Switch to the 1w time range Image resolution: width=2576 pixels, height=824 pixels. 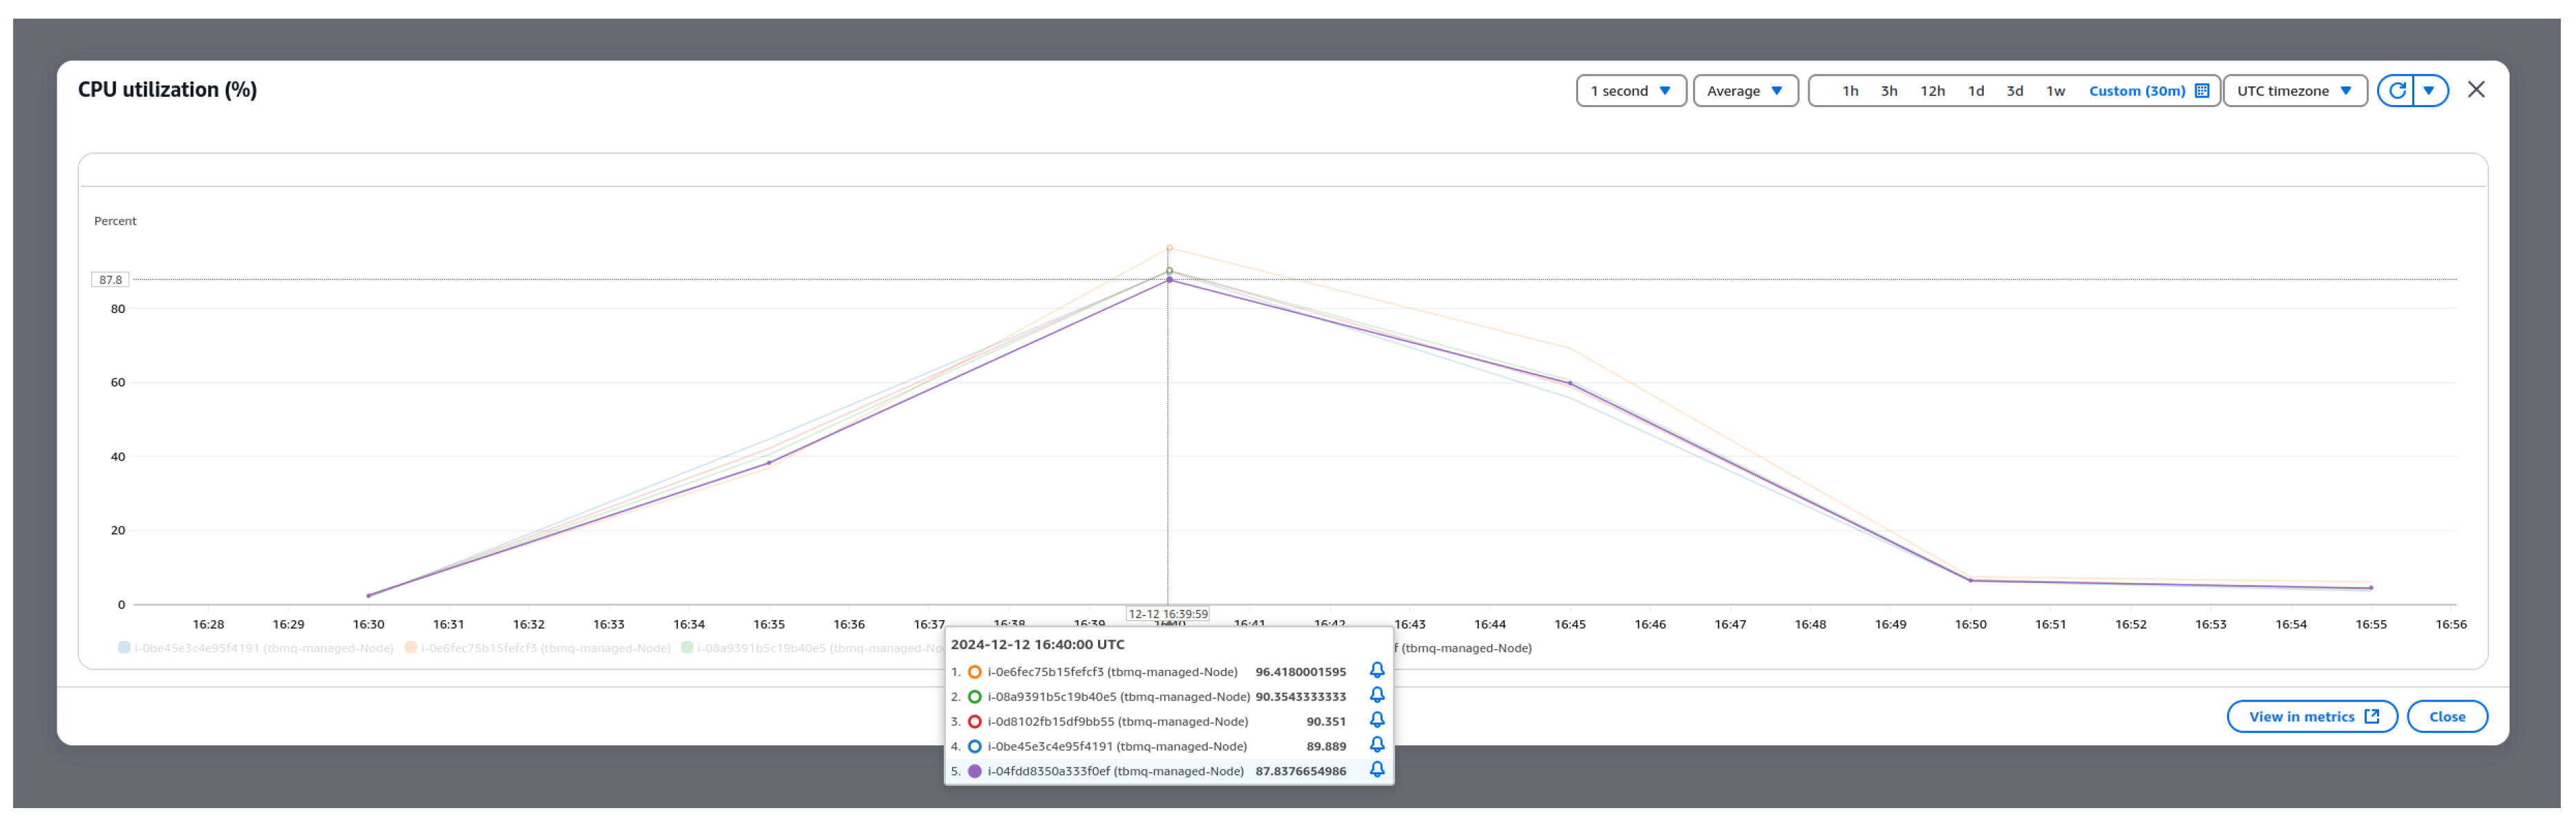point(2056,90)
